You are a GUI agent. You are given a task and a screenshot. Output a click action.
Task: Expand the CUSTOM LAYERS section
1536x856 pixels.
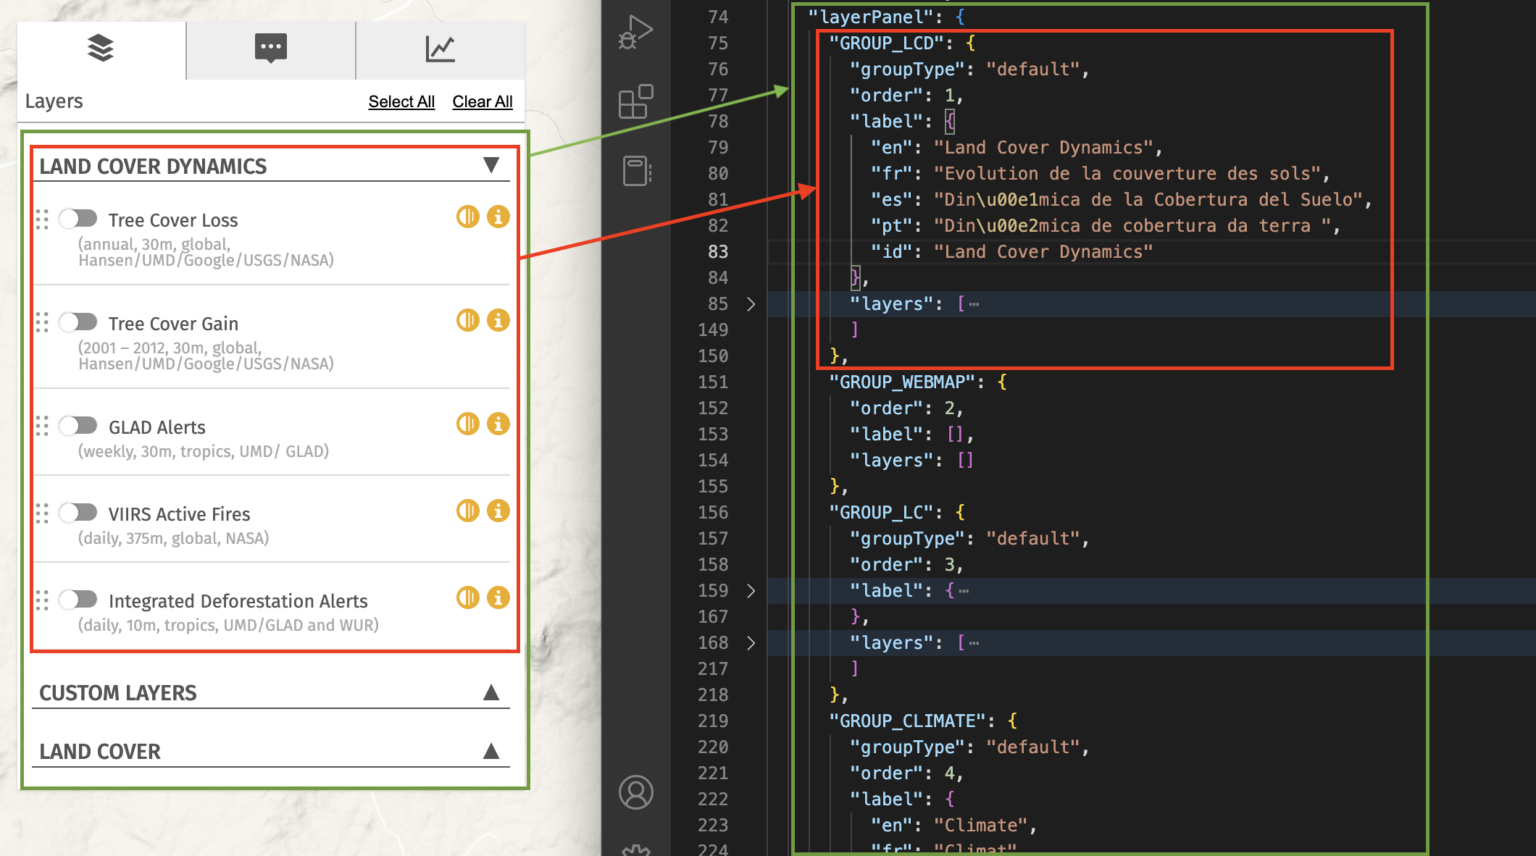tap(491, 691)
